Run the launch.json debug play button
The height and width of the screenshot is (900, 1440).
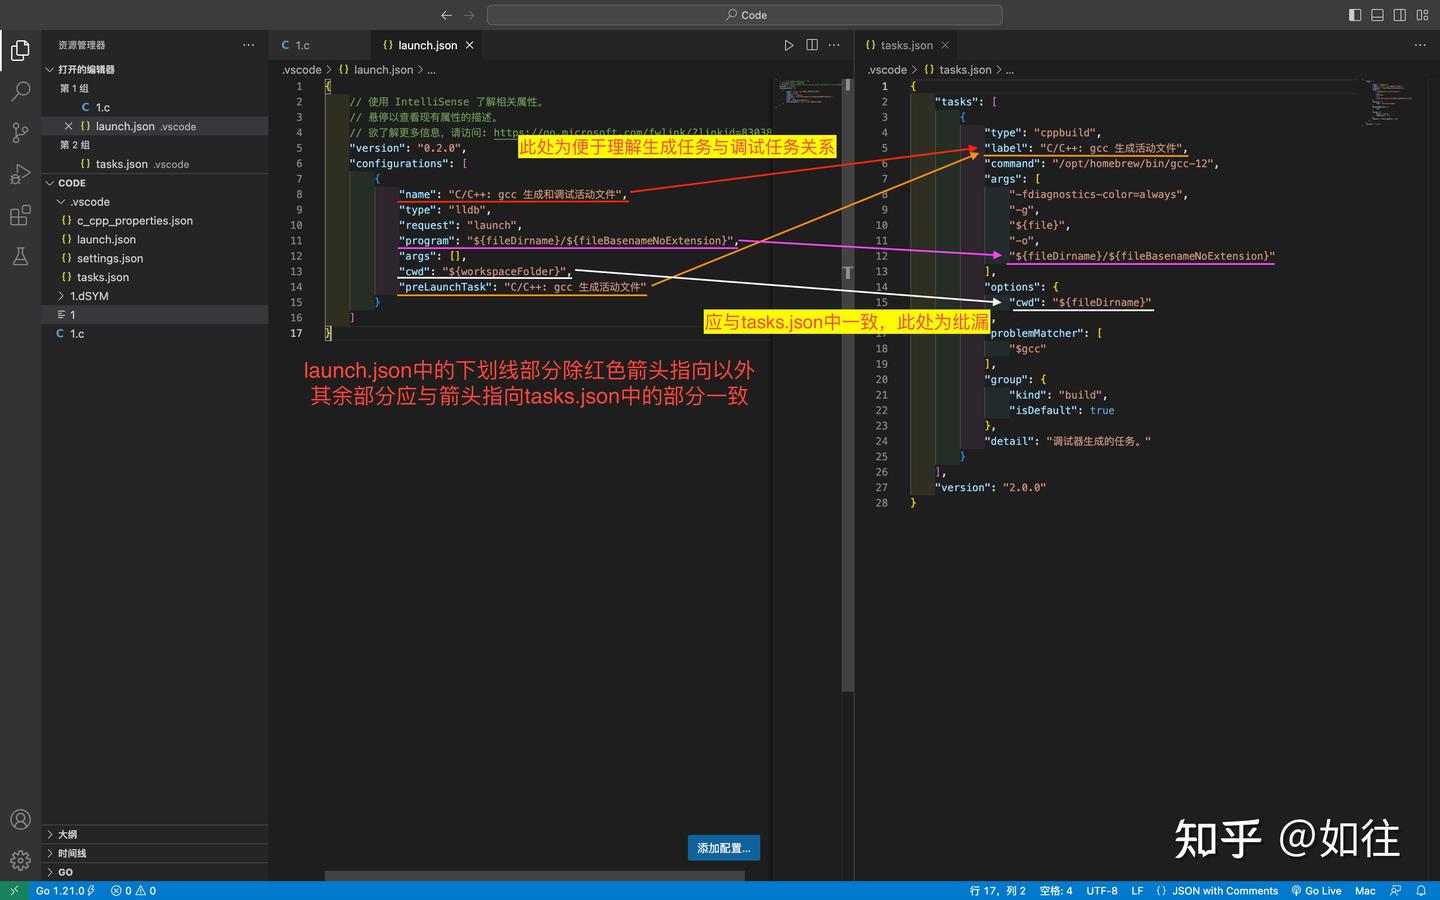click(789, 45)
